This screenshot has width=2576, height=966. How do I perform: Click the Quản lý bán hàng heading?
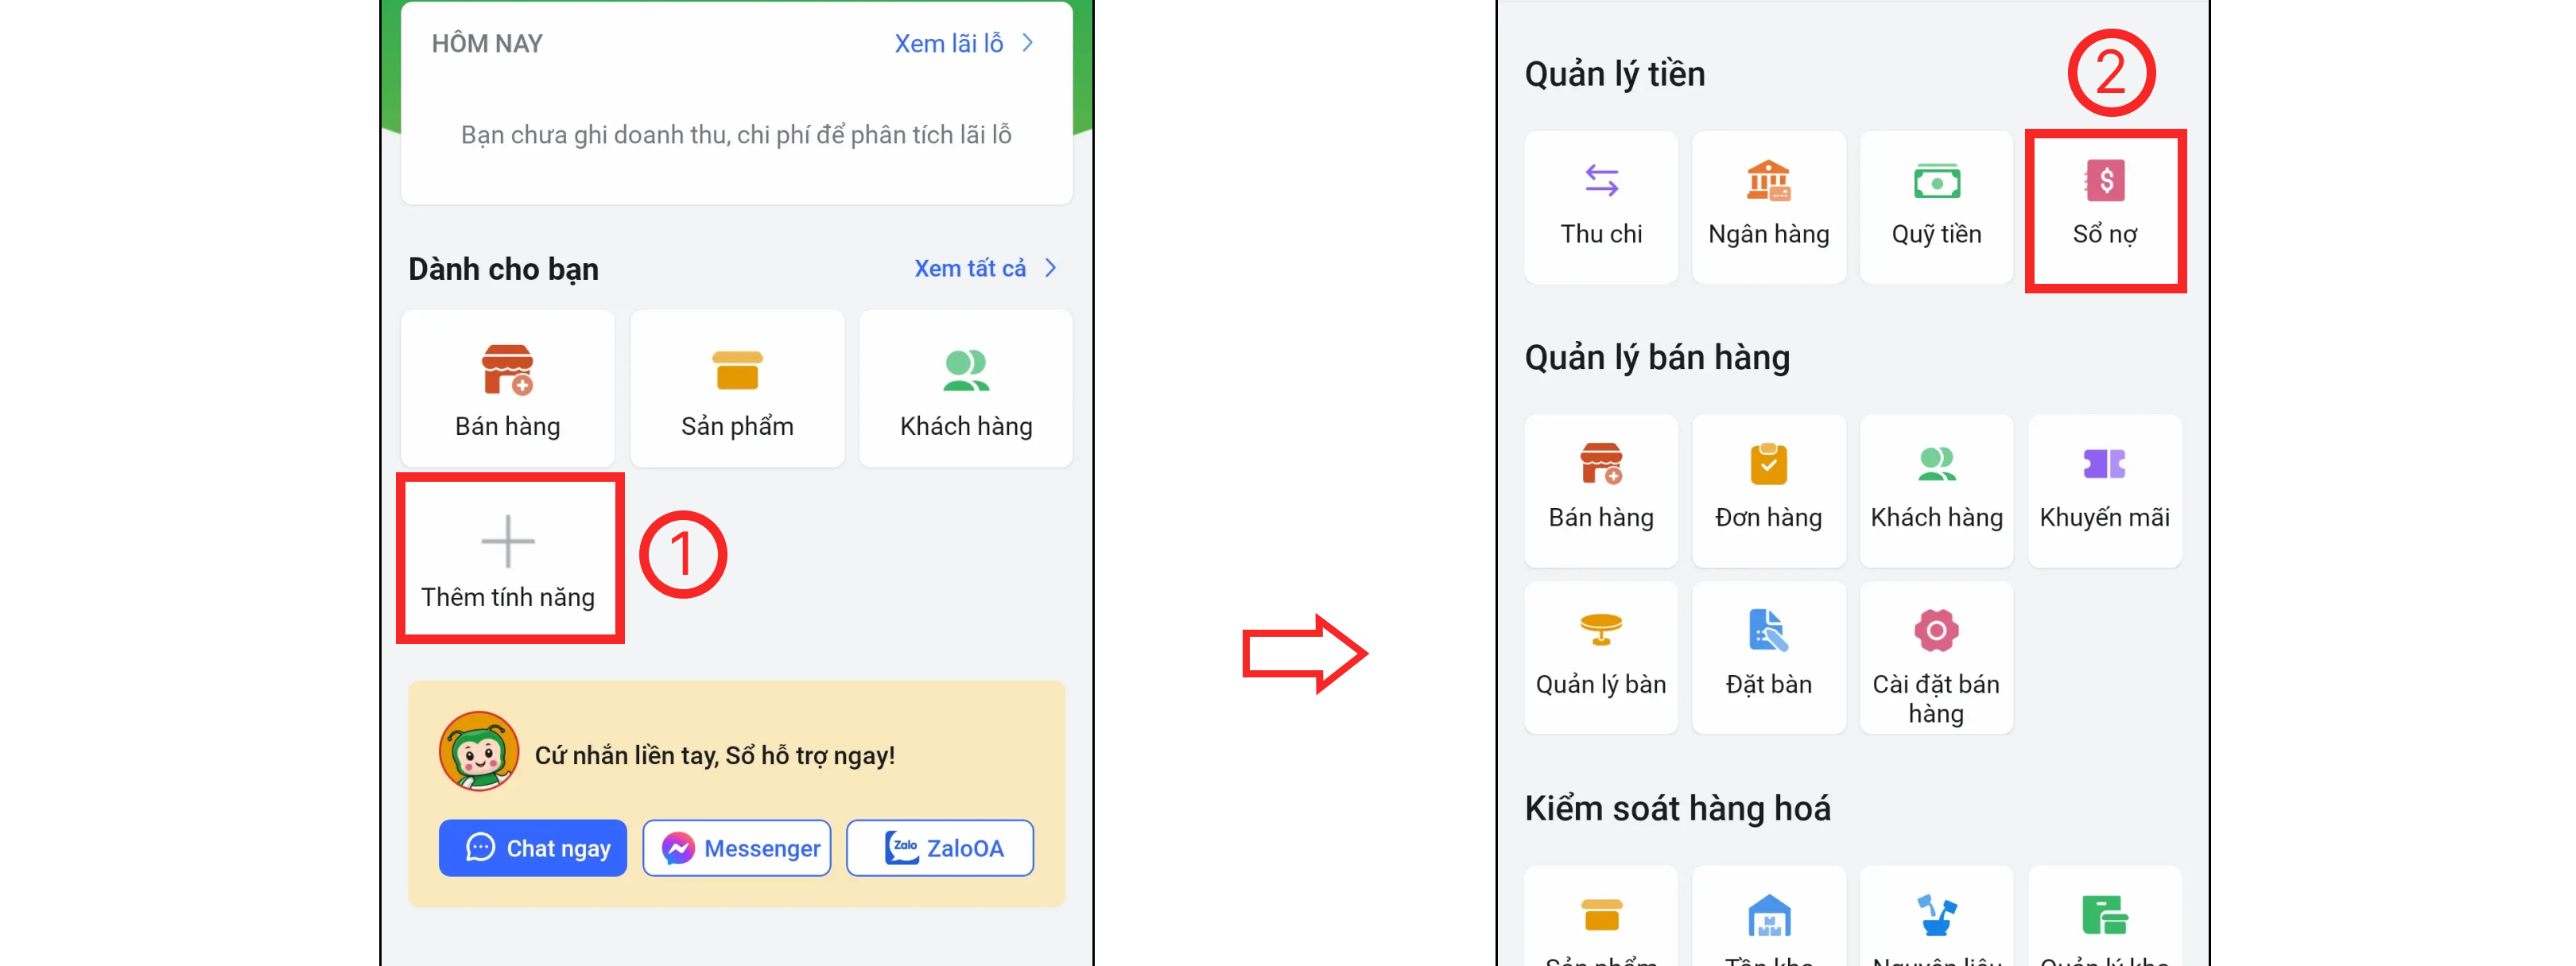tap(1657, 357)
